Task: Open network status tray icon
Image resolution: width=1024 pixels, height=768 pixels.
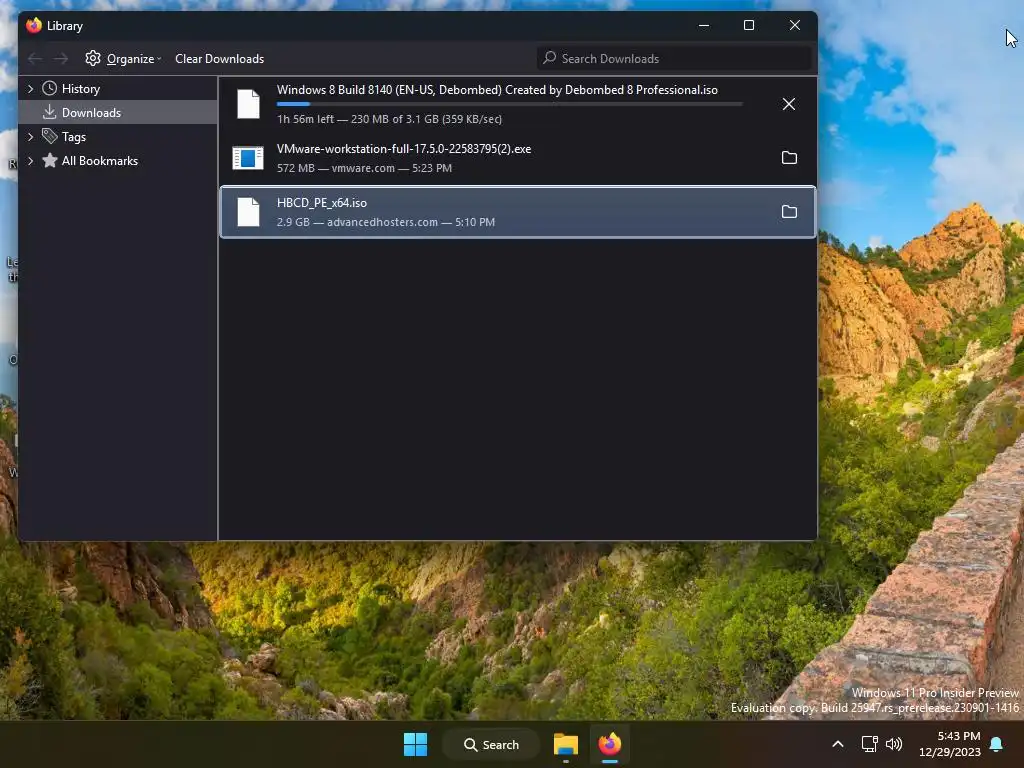Action: 870,744
